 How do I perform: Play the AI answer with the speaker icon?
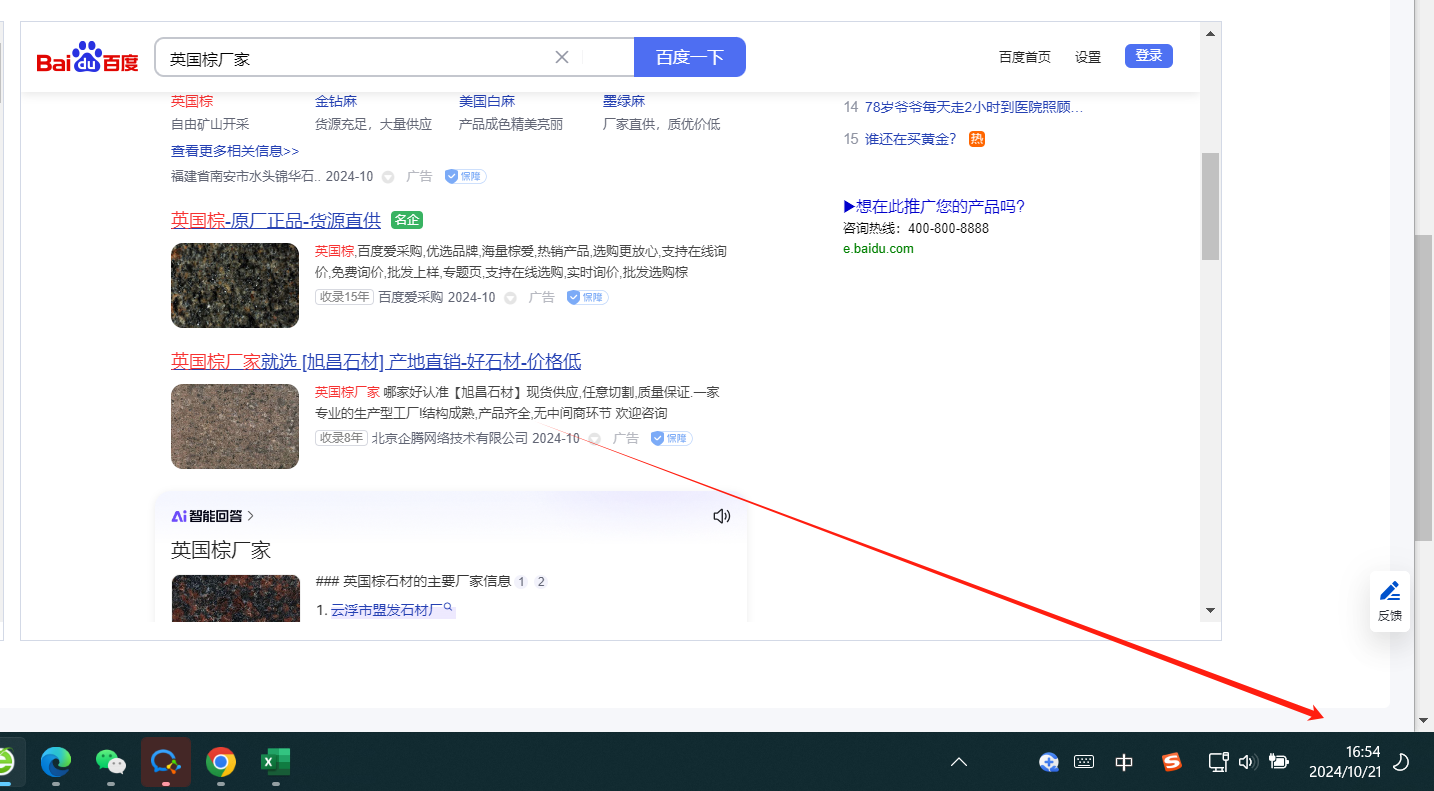721,516
